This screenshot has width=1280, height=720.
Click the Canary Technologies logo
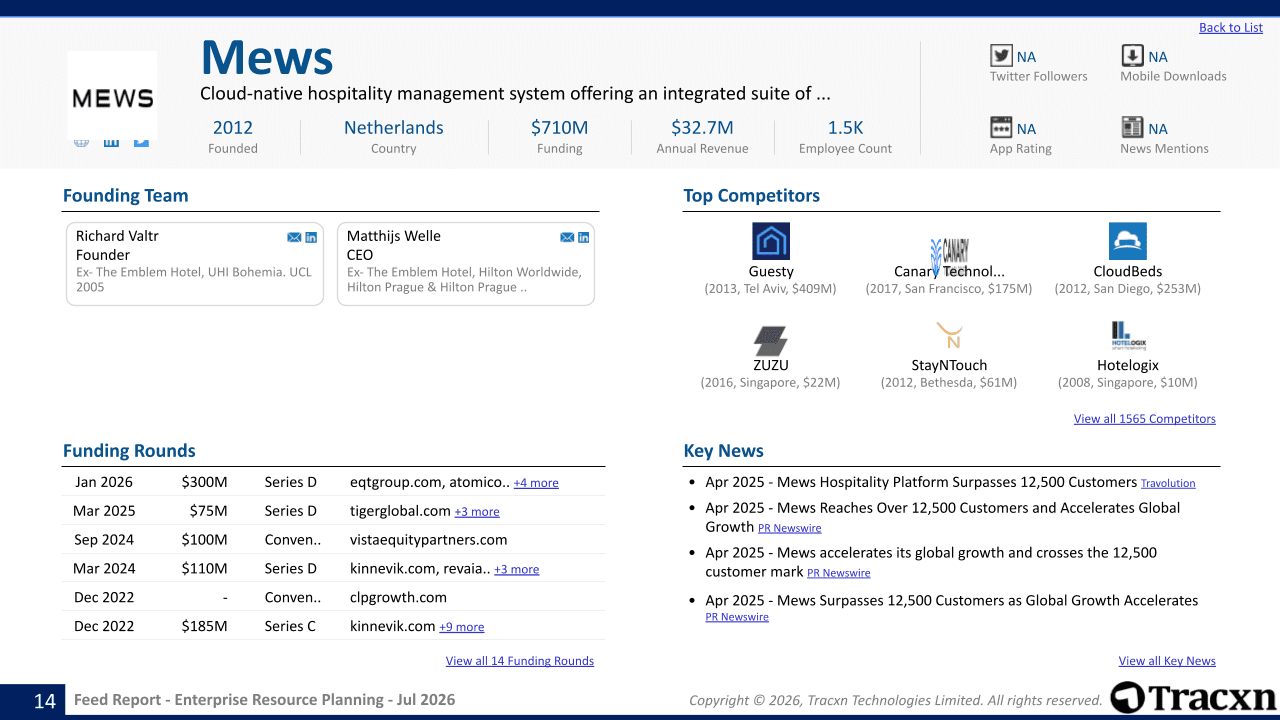(949, 255)
